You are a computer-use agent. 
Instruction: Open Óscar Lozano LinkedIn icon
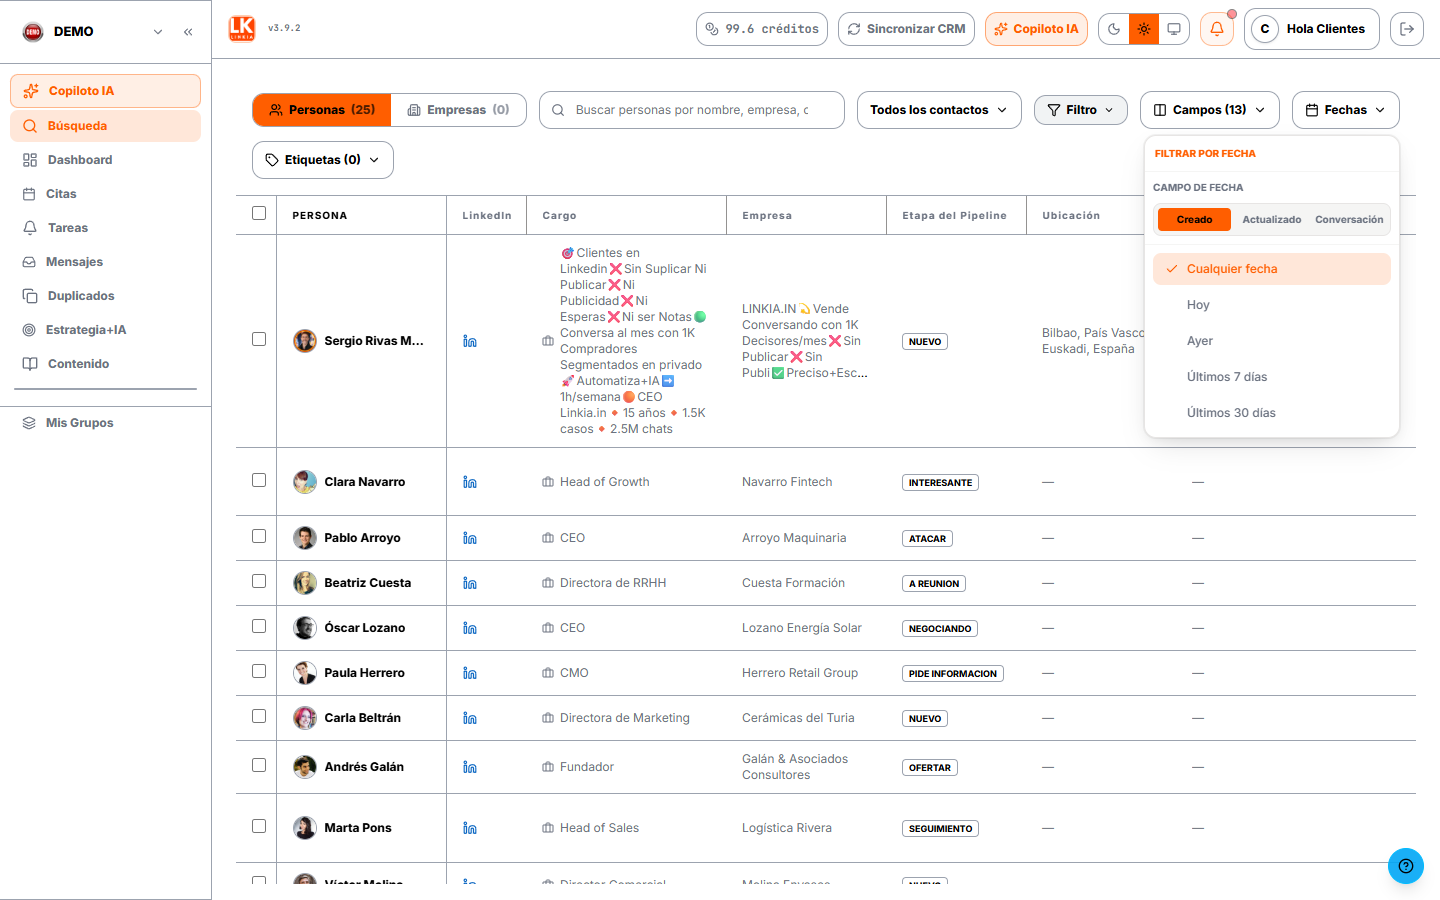click(470, 628)
